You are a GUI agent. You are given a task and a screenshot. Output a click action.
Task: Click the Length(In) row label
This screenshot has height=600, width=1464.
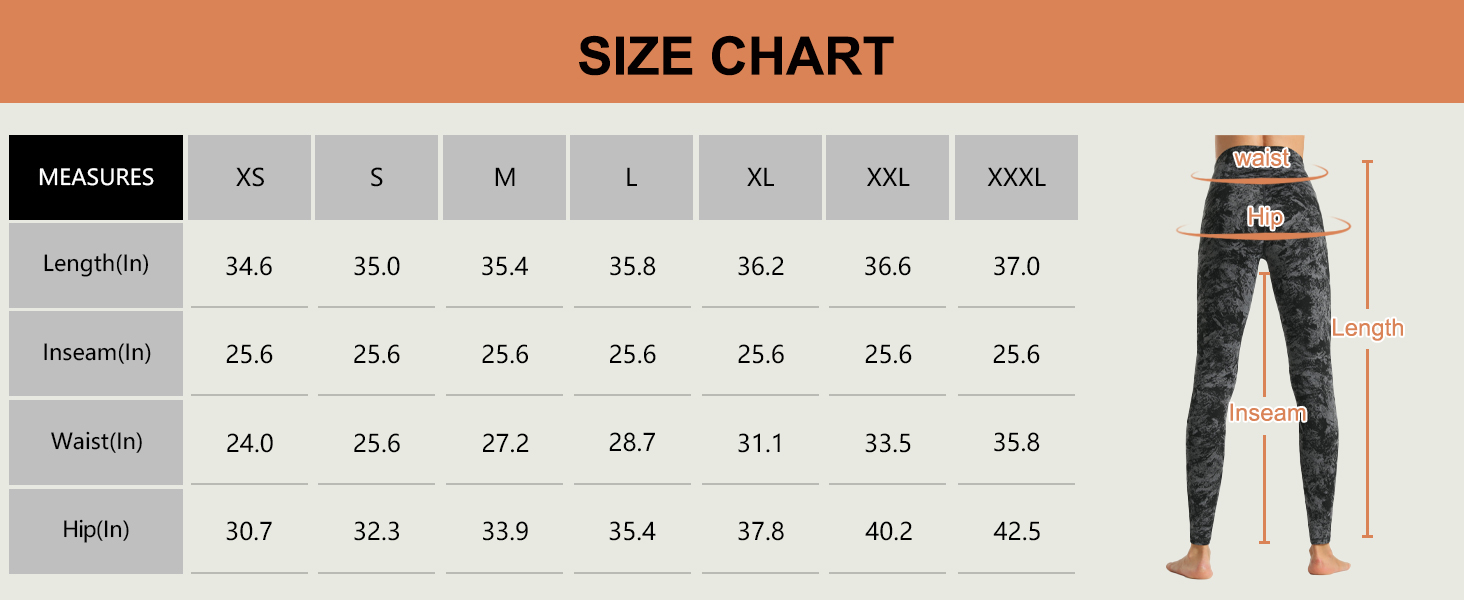(96, 264)
